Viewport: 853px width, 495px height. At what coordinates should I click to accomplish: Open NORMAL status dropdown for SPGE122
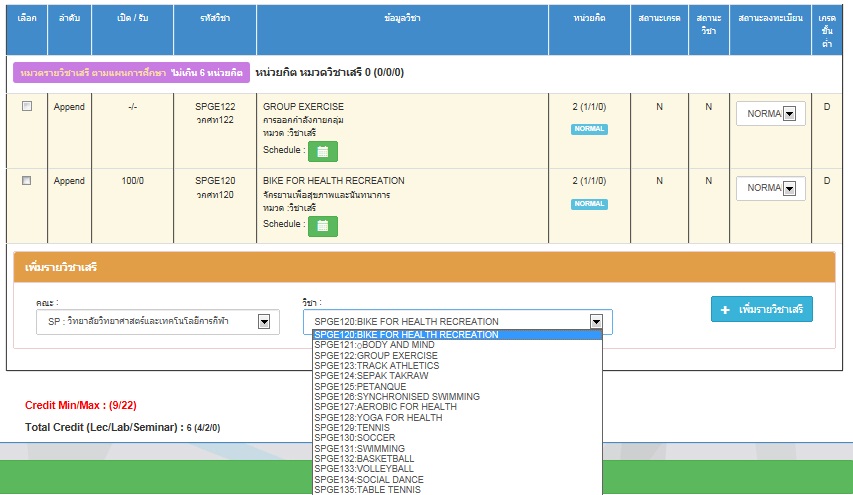[x=770, y=114]
